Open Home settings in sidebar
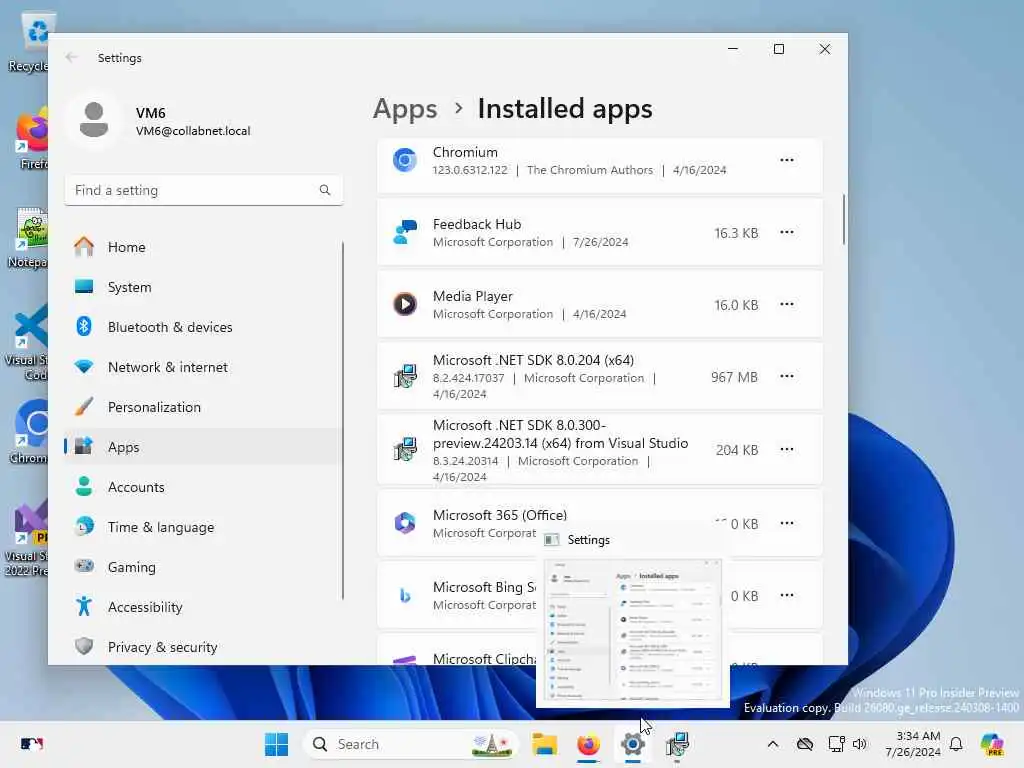This screenshot has width=1024, height=768. tap(202, 247)
